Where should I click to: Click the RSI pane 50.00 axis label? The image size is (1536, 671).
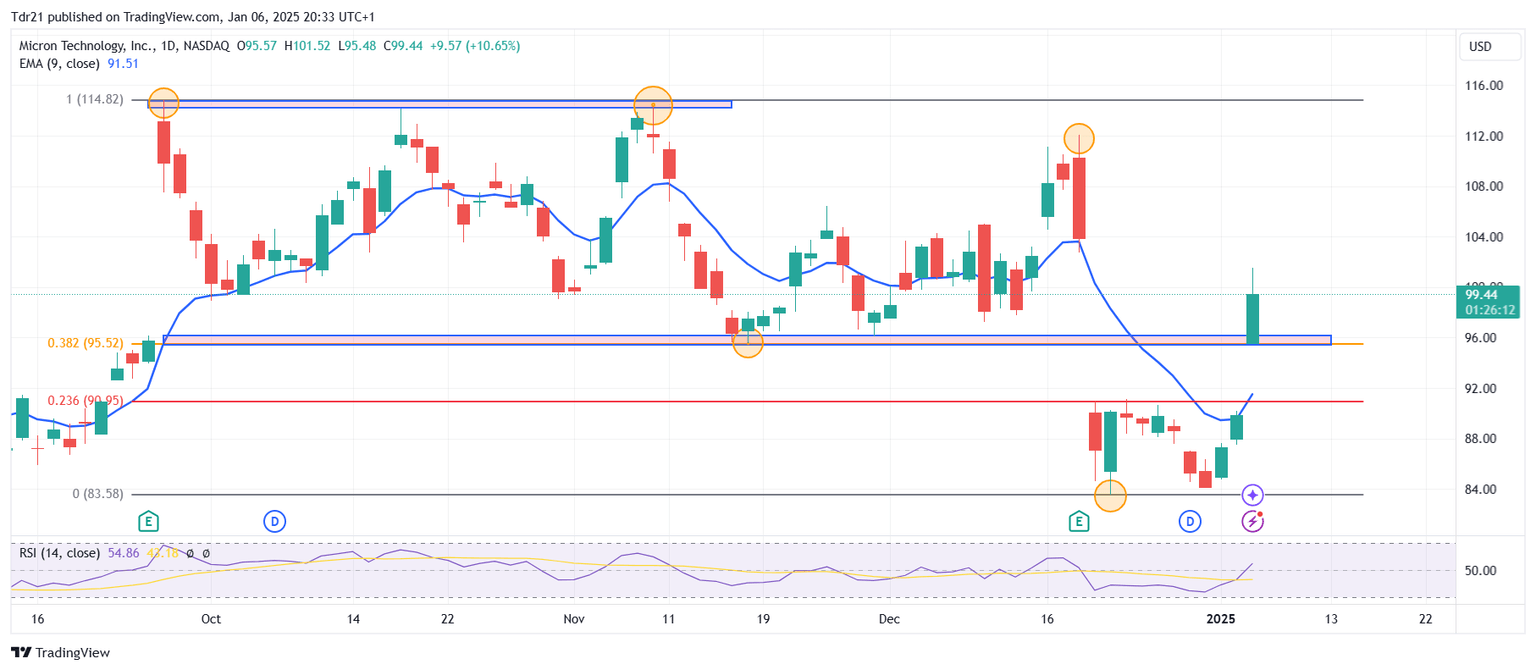pyautogui.click(x=1482, y=571)
